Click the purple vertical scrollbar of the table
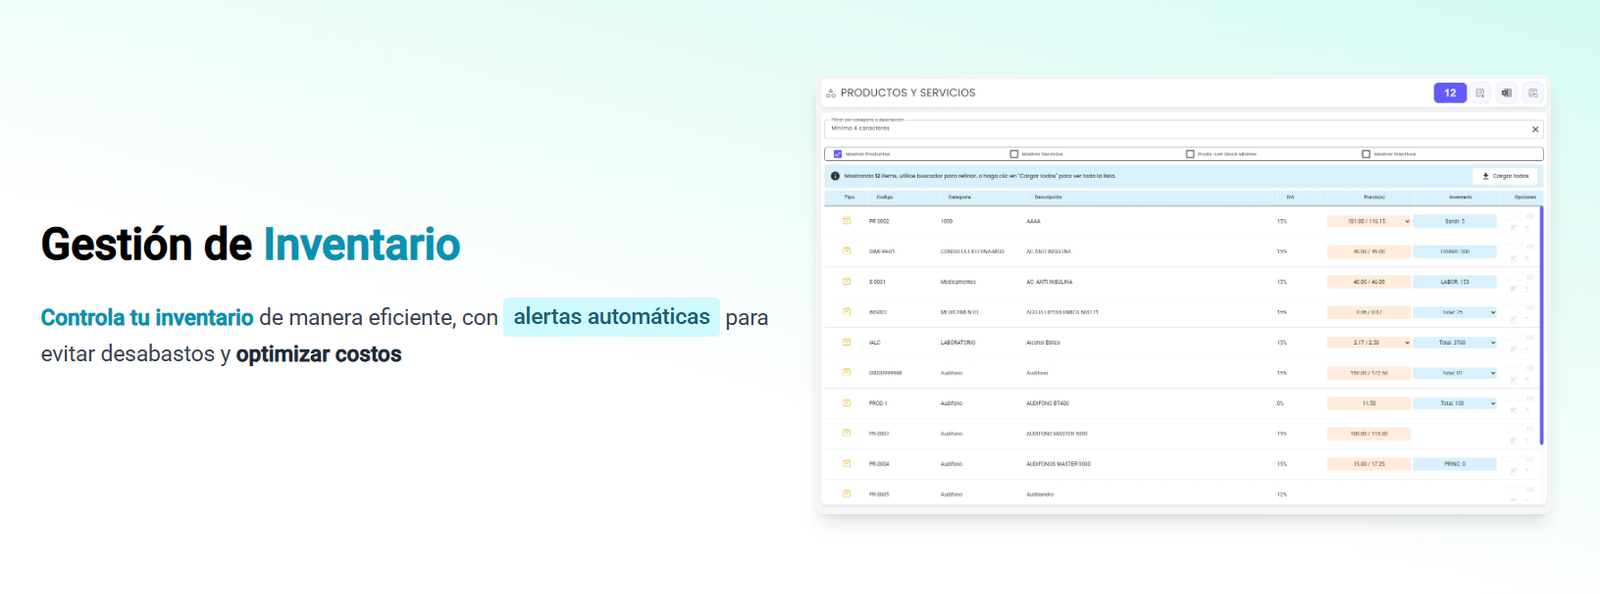1600x594 pixels. pos(1542,325)
